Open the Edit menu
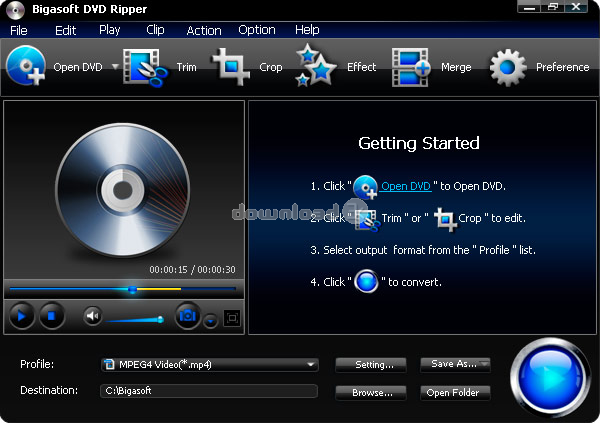This screenshot has height=423, width=600. coord(65,30)
